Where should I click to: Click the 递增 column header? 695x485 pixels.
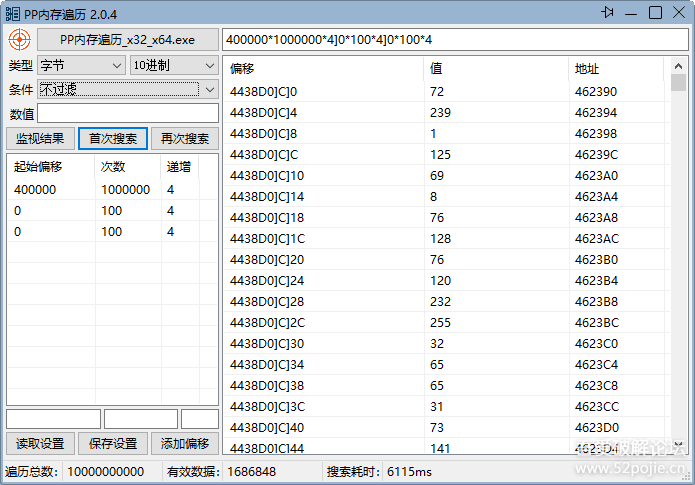(x=180, y=167)
